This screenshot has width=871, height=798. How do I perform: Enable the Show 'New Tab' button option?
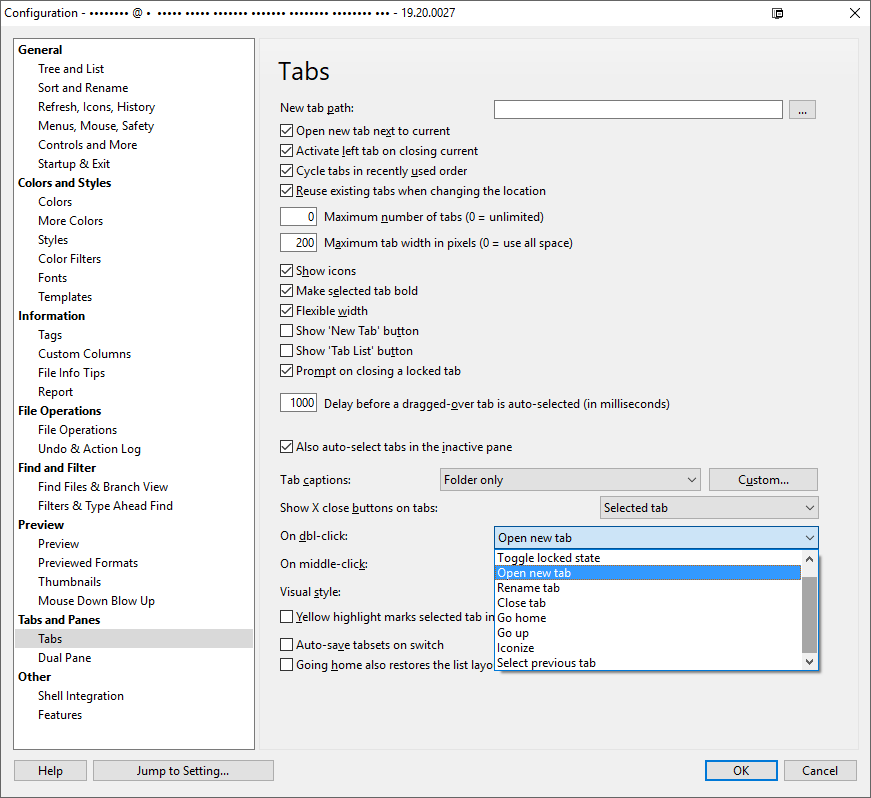point(286,330)
